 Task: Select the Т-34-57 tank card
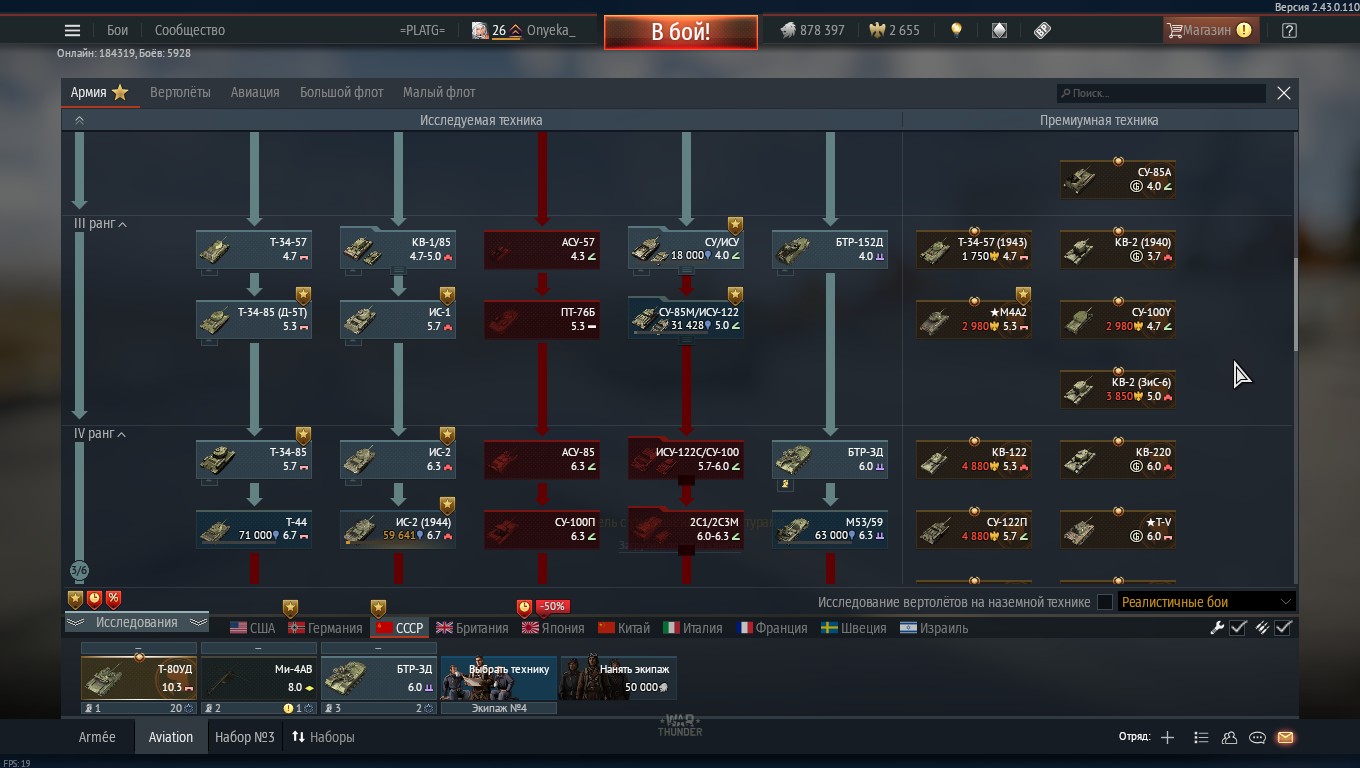tap(254, 249)
